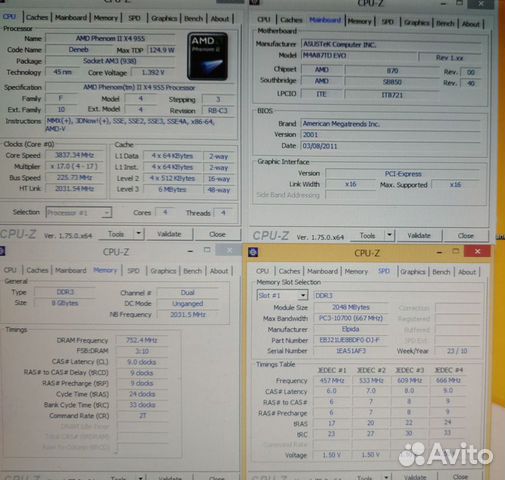The height and width of the screenshot is (480, 505).
Task: Maximize the Memory window
Action: coord(207,250)
